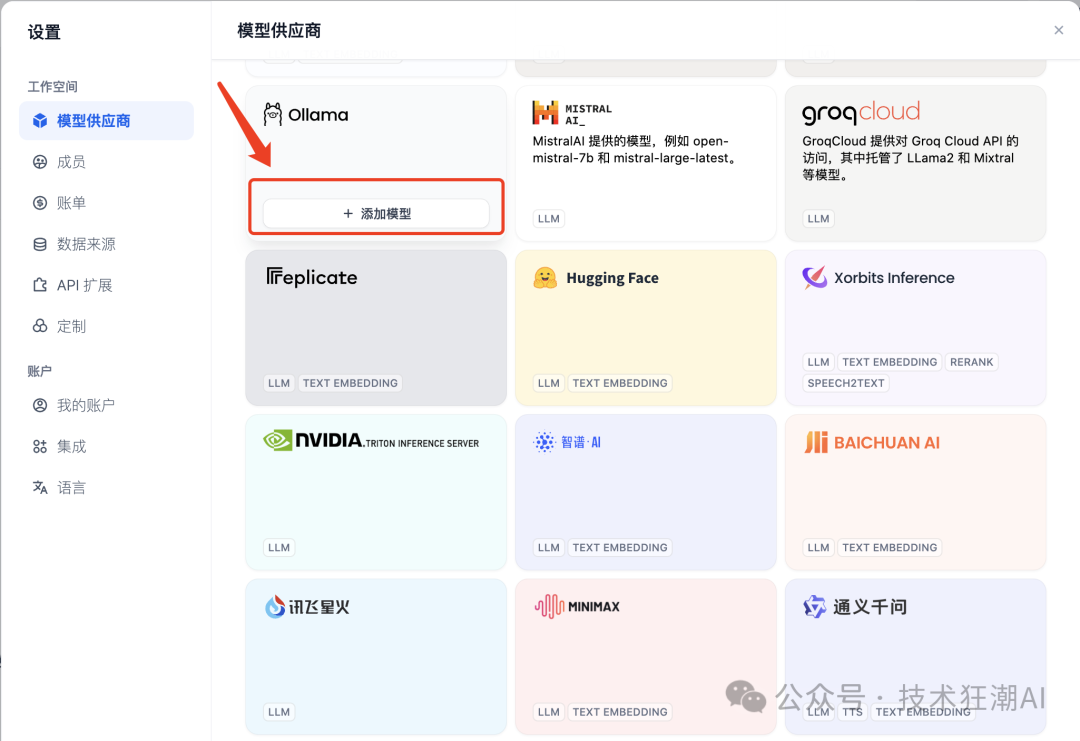Click the My Account profile icon
The width and height of the screenshot is (1080, 741).
(x=40, y=405)
